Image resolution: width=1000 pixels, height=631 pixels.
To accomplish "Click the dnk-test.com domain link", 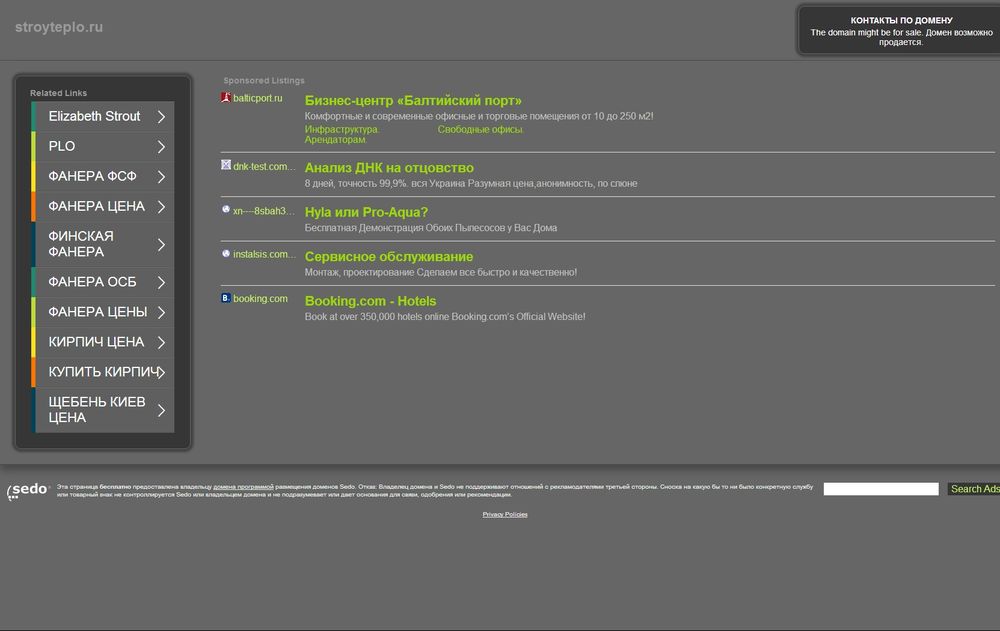I will click(x=265, y=167).
